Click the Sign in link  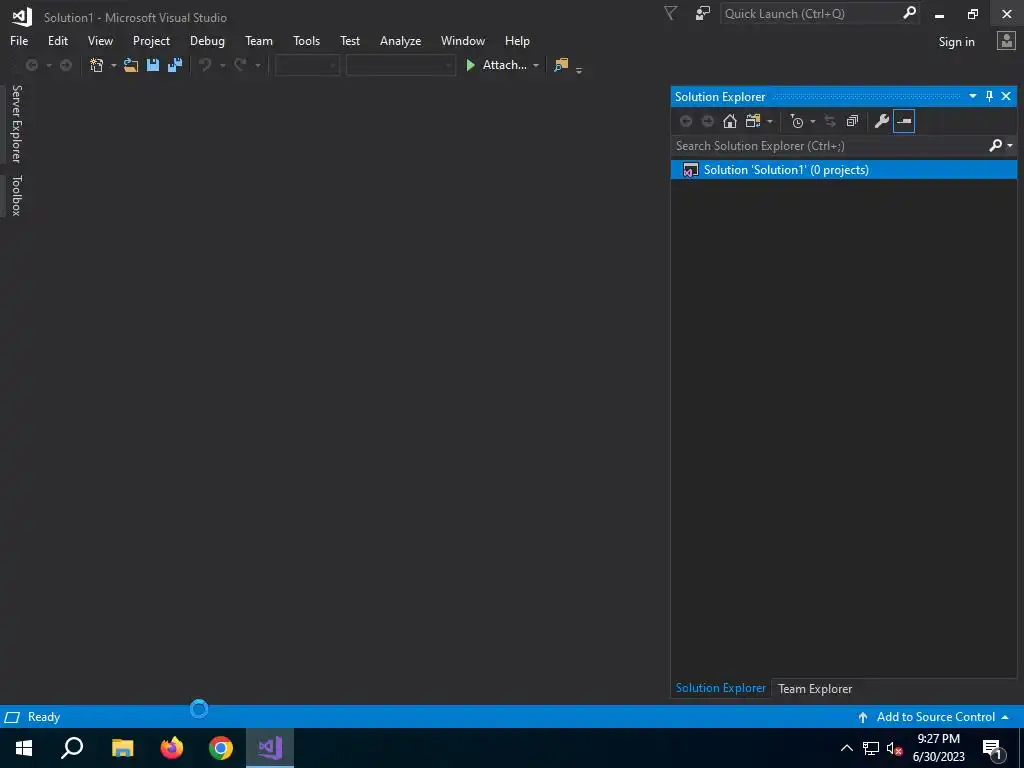pyautogui.click(x=956, y=42)
